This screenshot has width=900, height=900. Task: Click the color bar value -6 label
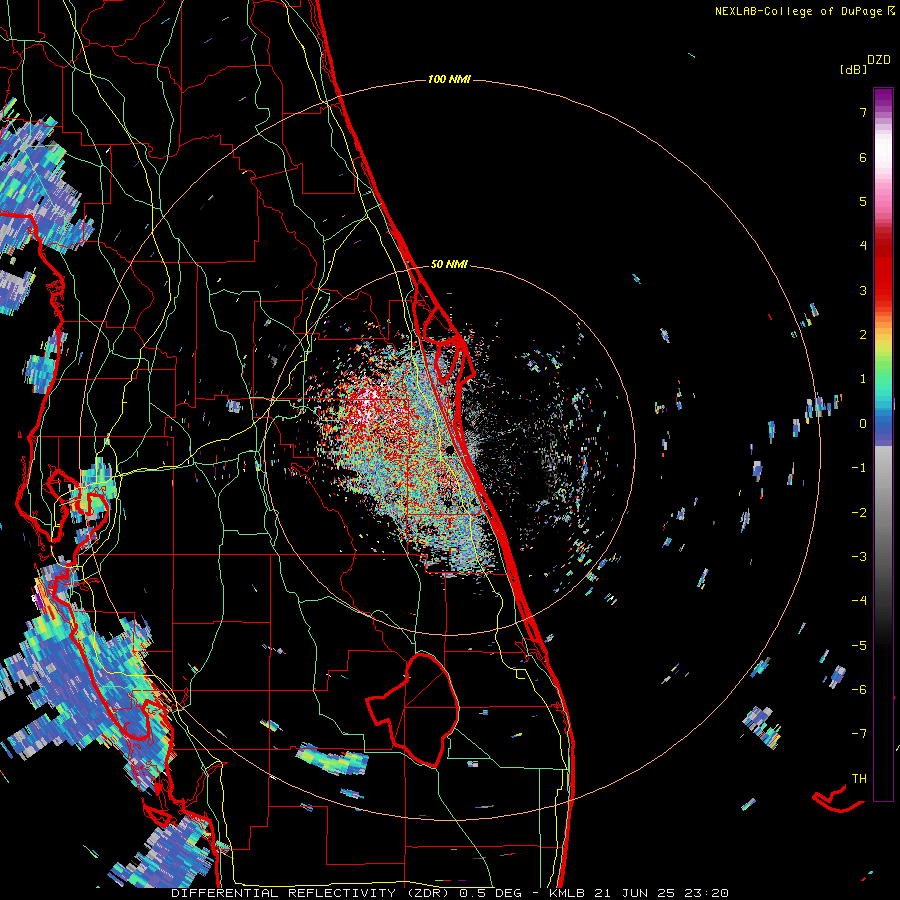tap(859, 690)
